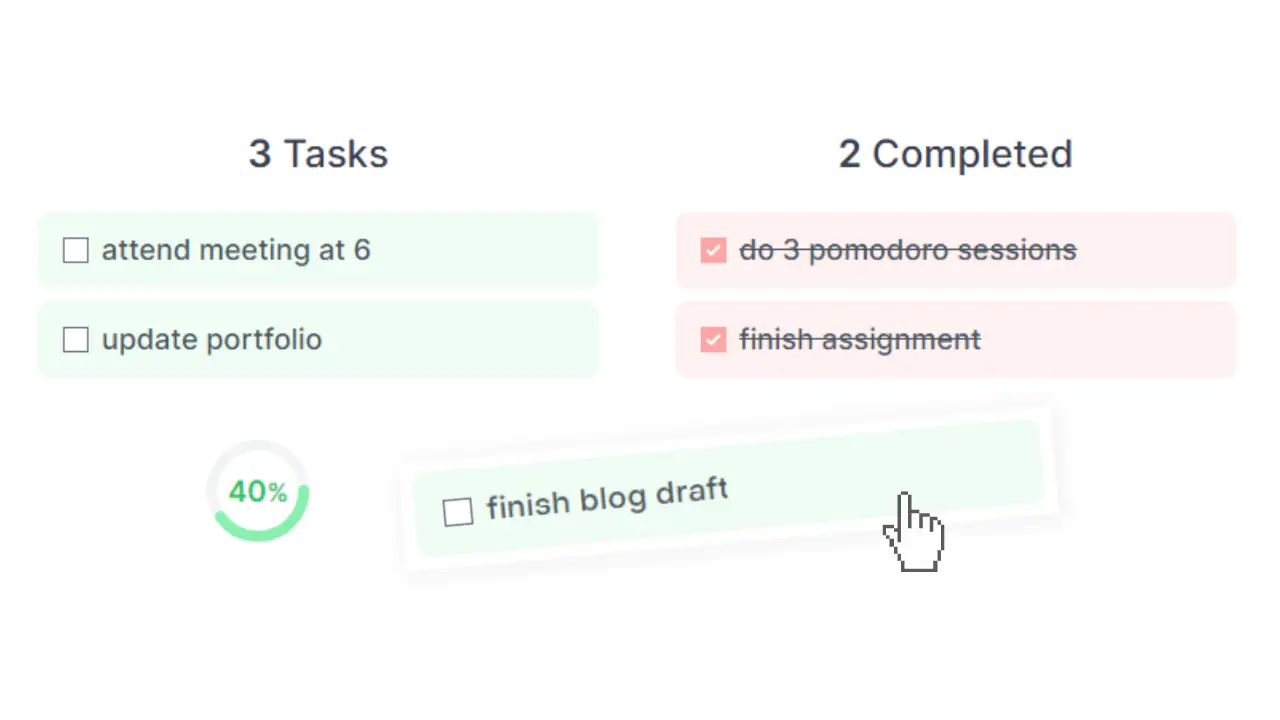The width and height of the screenshot is (1280, 720).
Task: Tick the 'update portfolio' checkbox
Action: coord(76,340)
